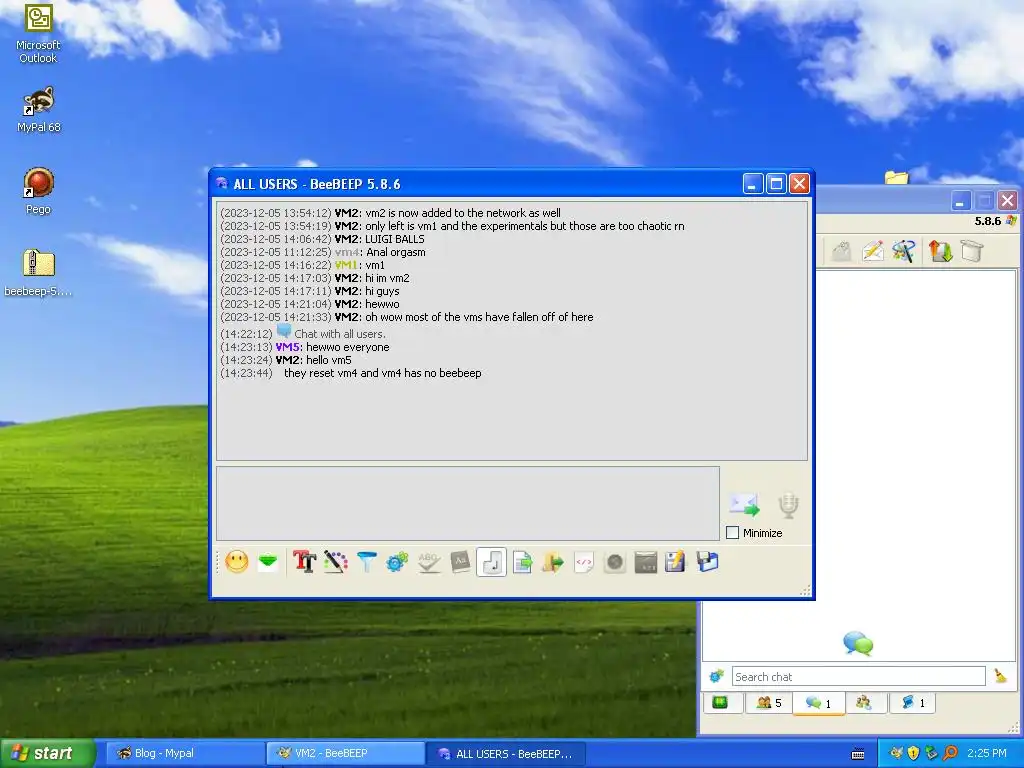The height and width of the screenshot is (768, 1024).
Task: Click the greyed tag icon in main window toolbar
Action: pos(842,251)
